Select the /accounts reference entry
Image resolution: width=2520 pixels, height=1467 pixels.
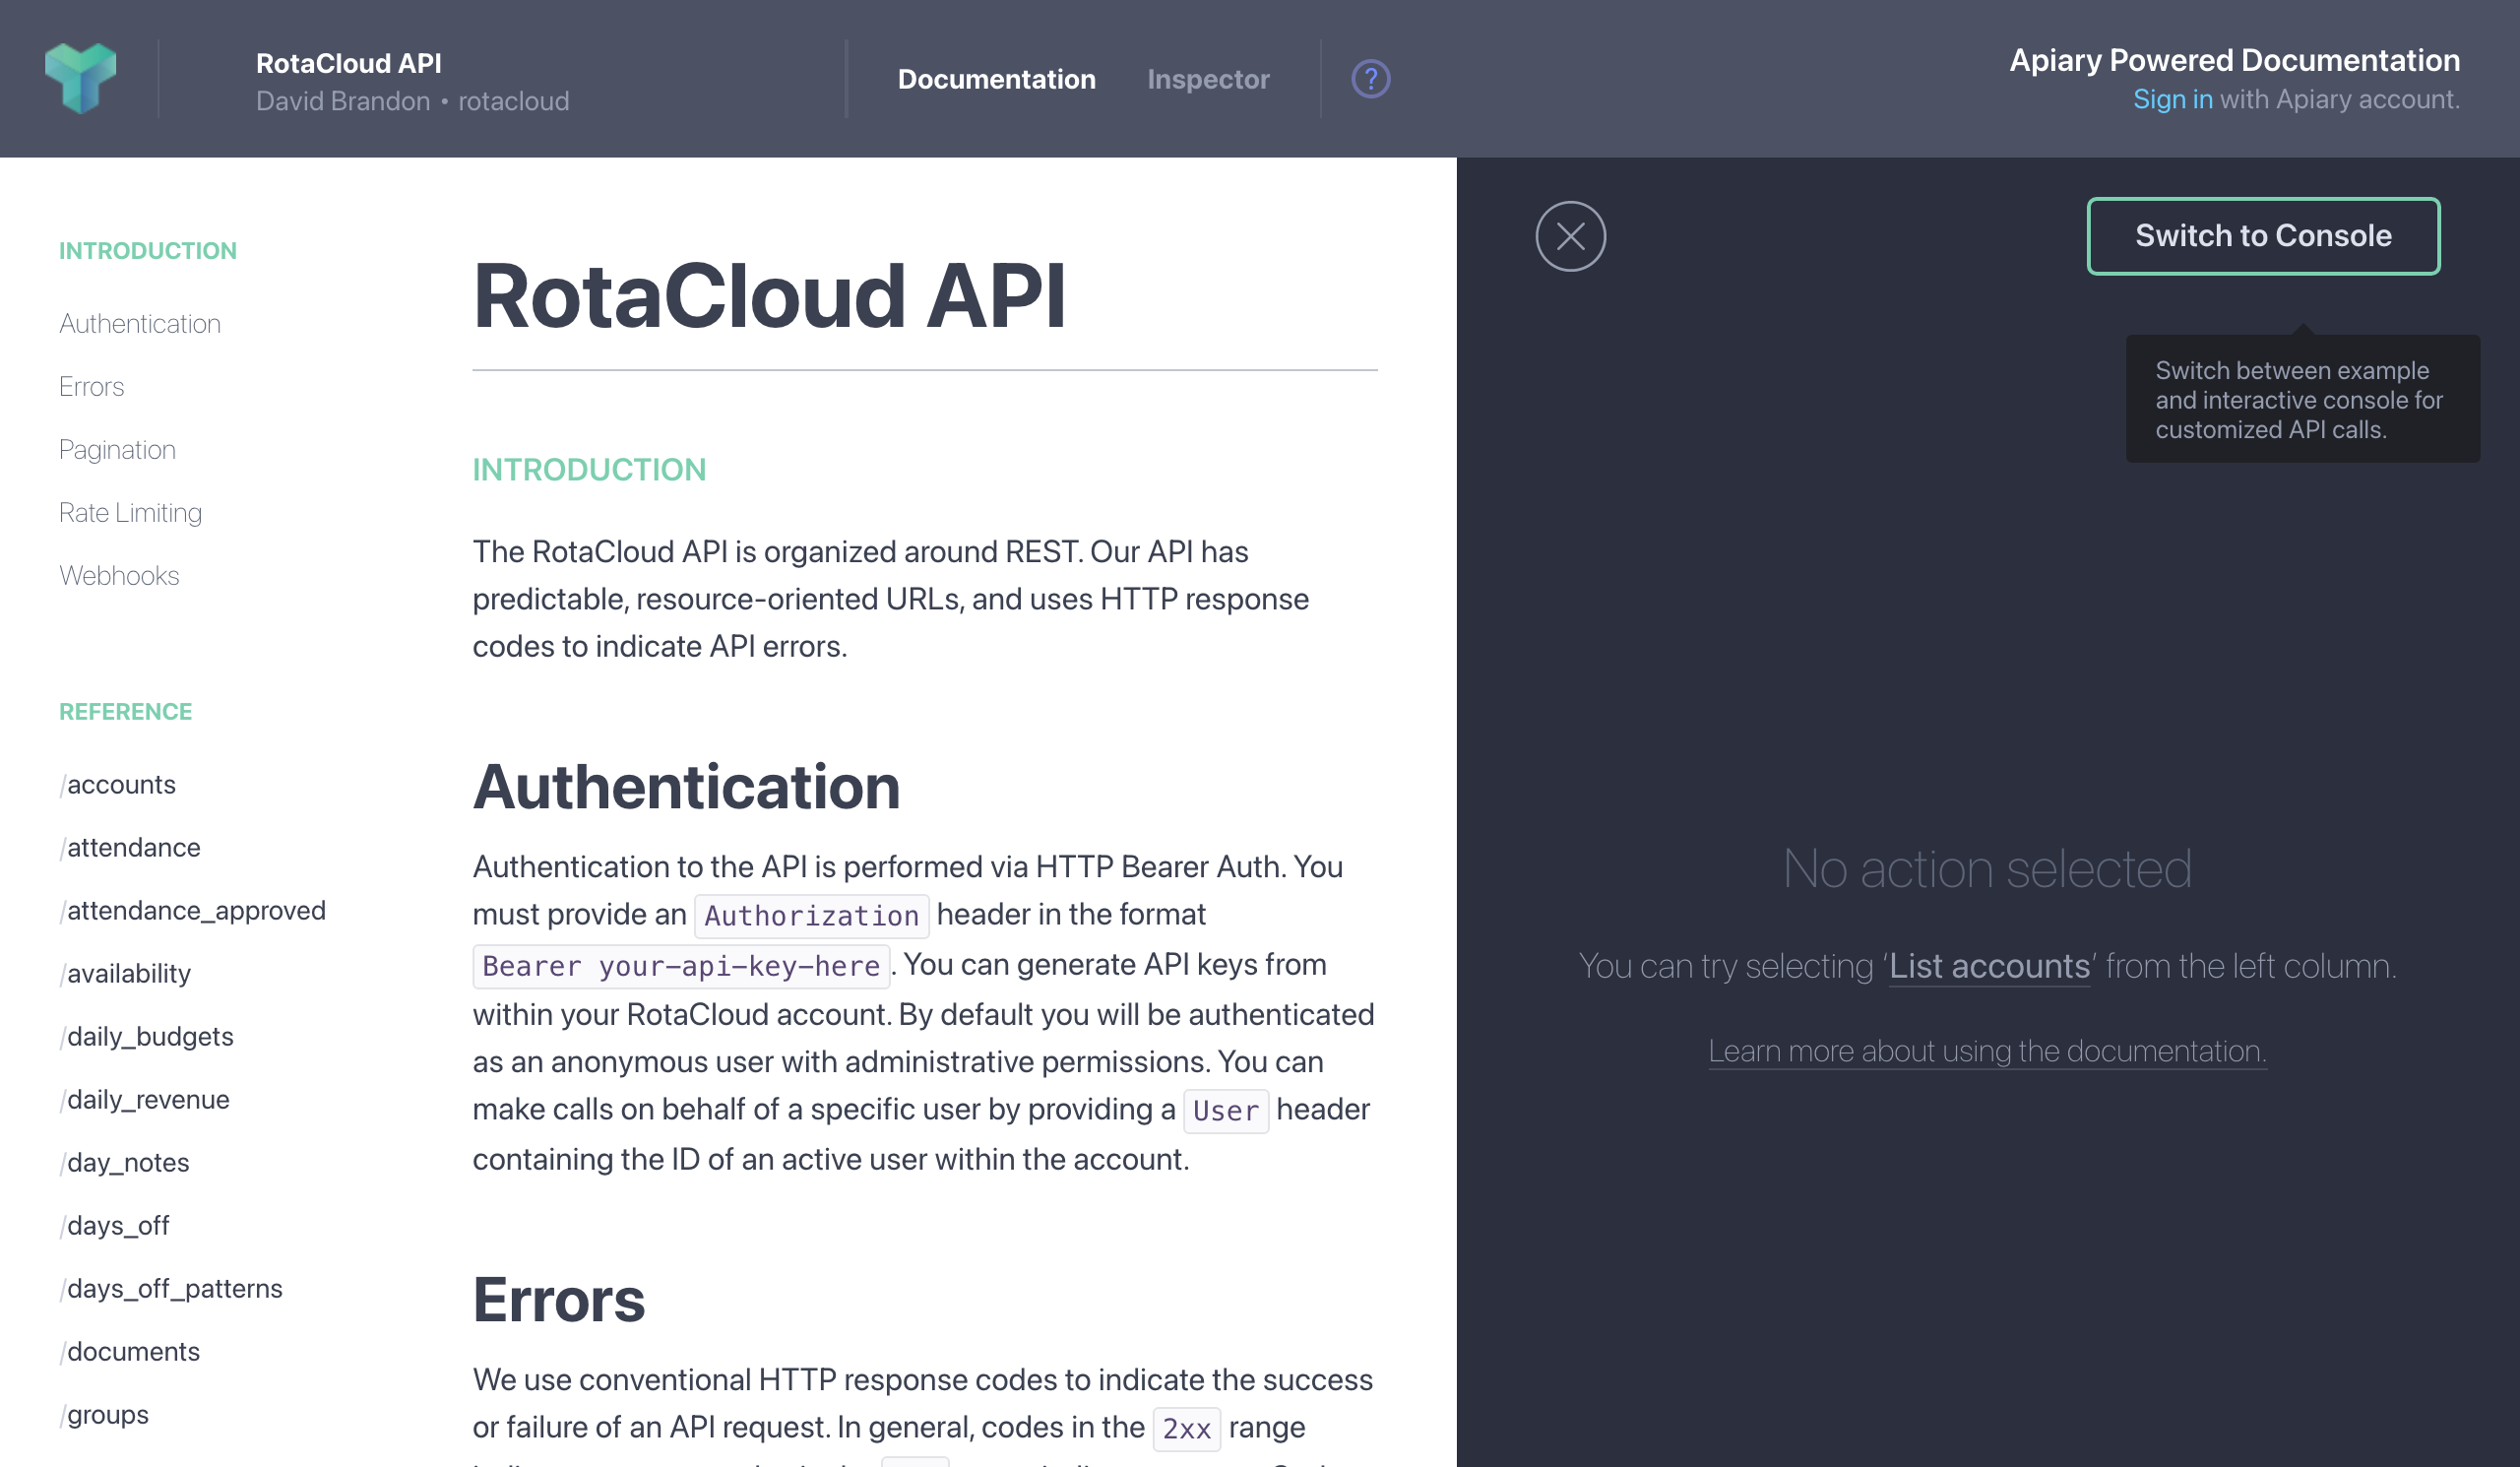point(117,784)
